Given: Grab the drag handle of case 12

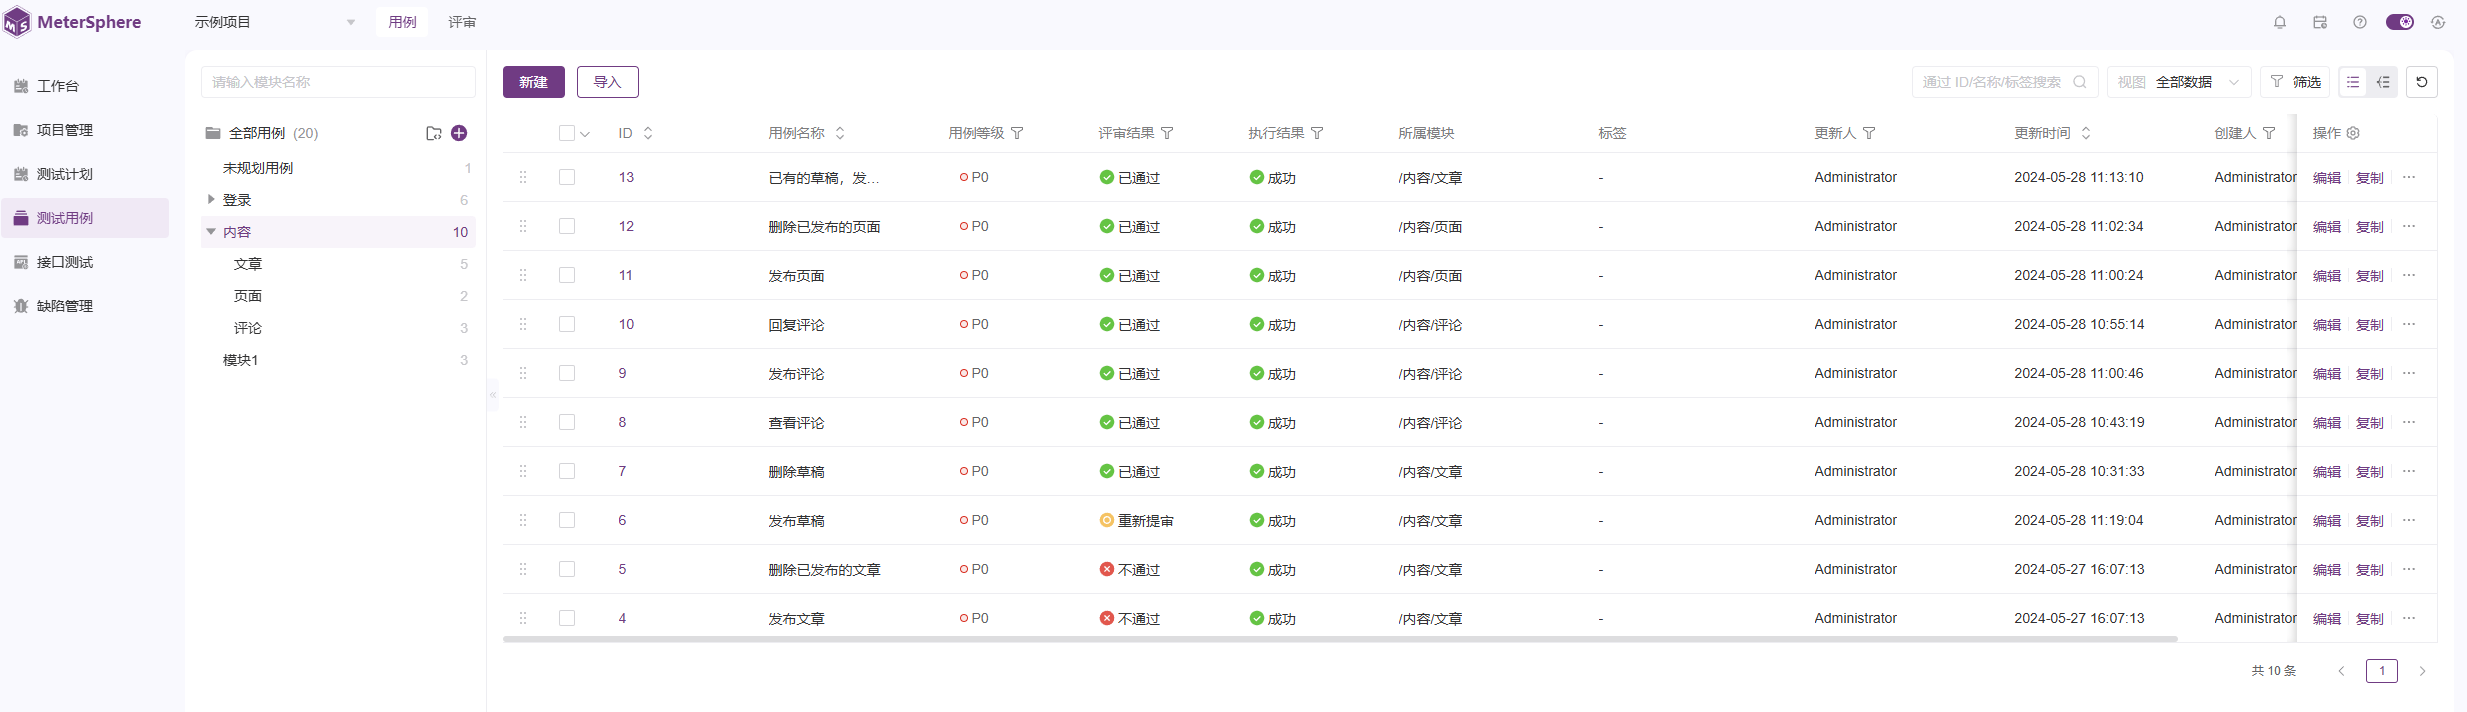Looking at the screenshot, I should coord(523,226).
